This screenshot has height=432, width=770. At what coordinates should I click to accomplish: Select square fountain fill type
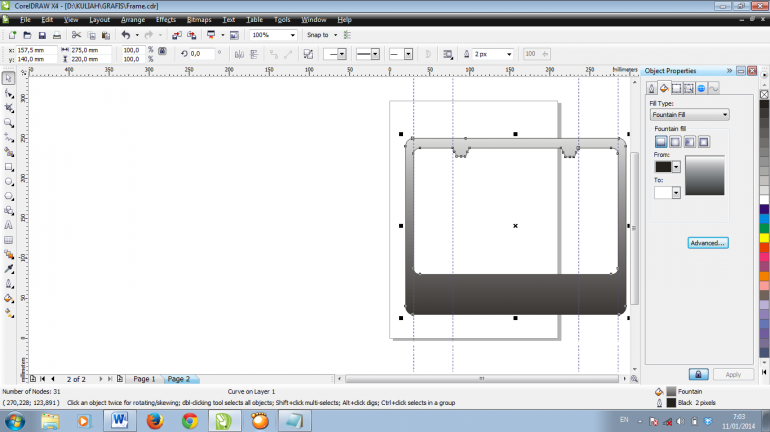click(x=704, y=142)
